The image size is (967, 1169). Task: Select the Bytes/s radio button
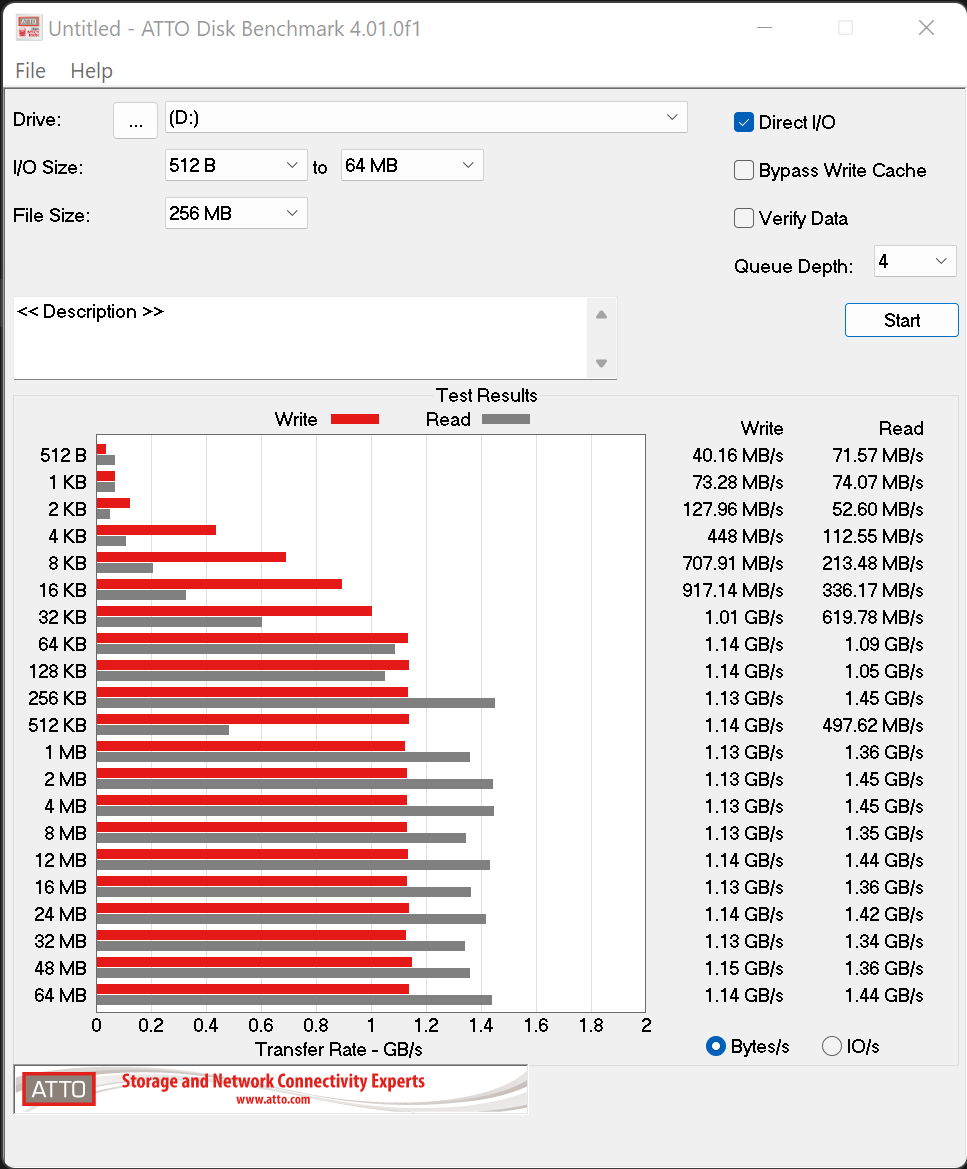pyautogui.click(x=716, y=1046)
